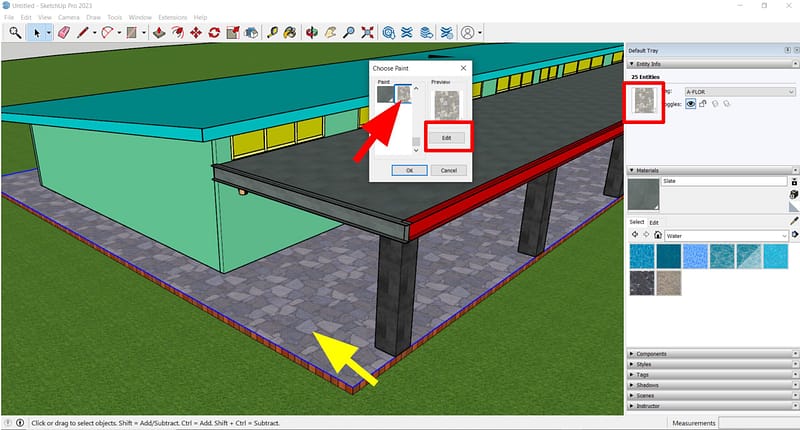Click the Edit button in Choose Paint
The image size is (800, 430).
tap(445, 137)
